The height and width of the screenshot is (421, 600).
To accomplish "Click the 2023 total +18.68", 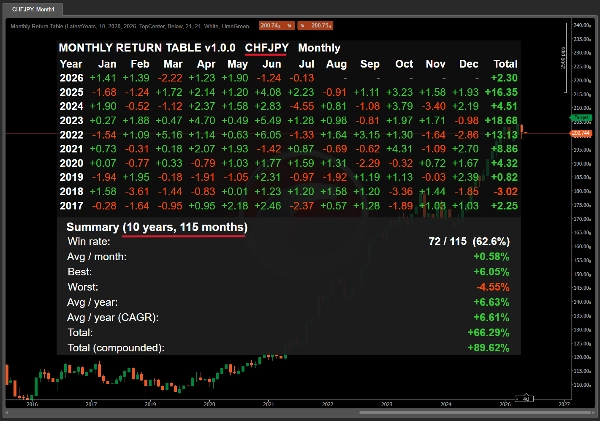I will 501,121.
